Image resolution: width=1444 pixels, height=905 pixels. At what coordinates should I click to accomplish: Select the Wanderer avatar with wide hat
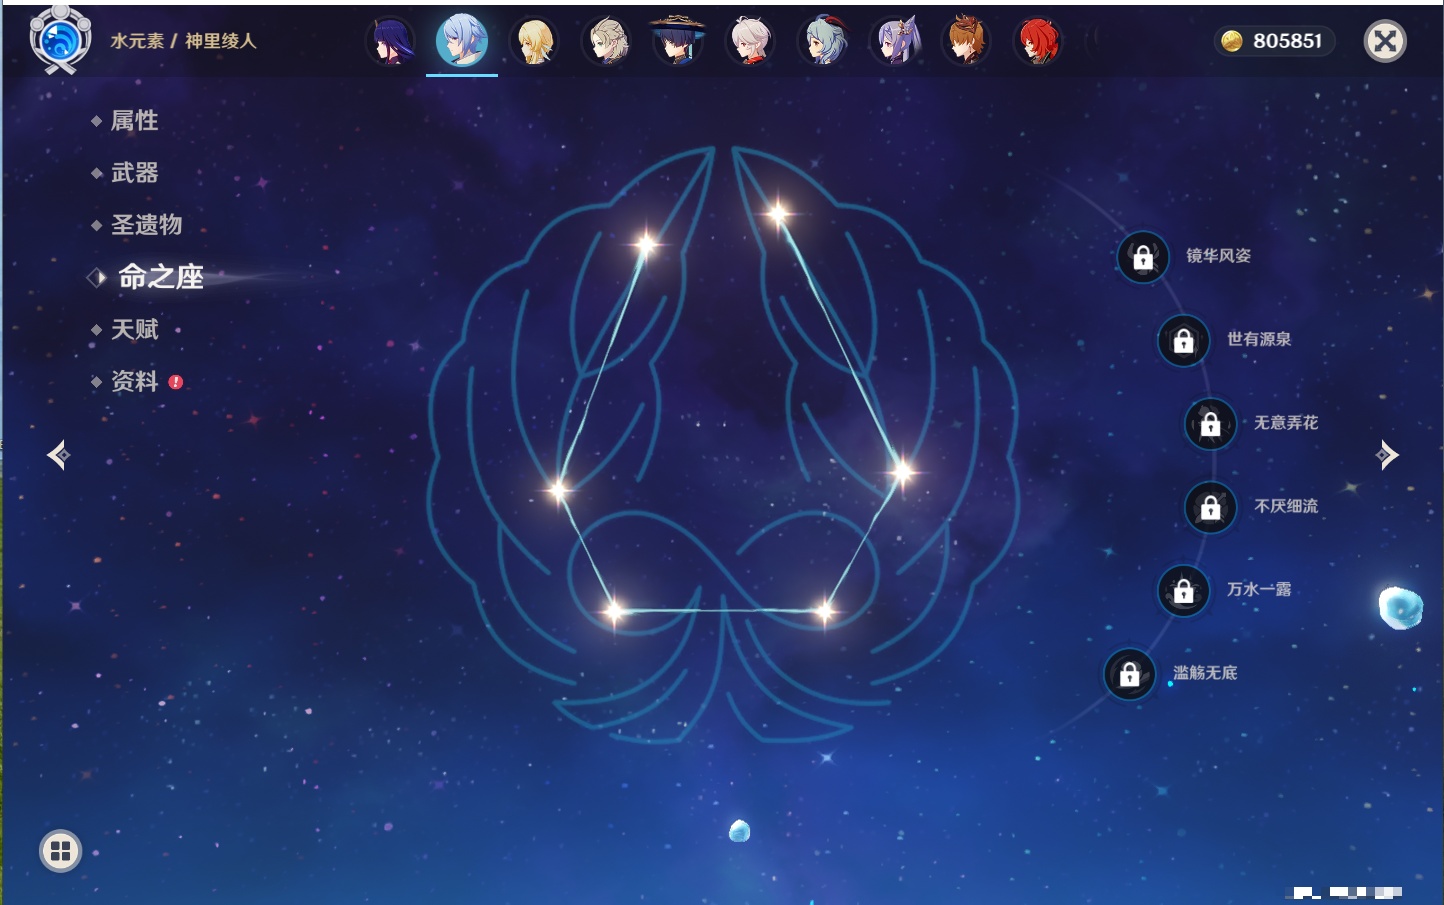(x=678, y=41)
